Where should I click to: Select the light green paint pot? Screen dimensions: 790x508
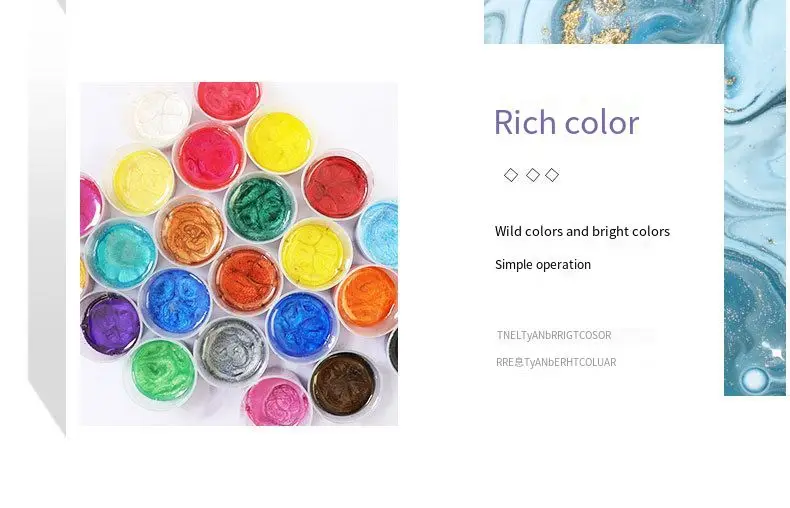click(x=162, y=370)
